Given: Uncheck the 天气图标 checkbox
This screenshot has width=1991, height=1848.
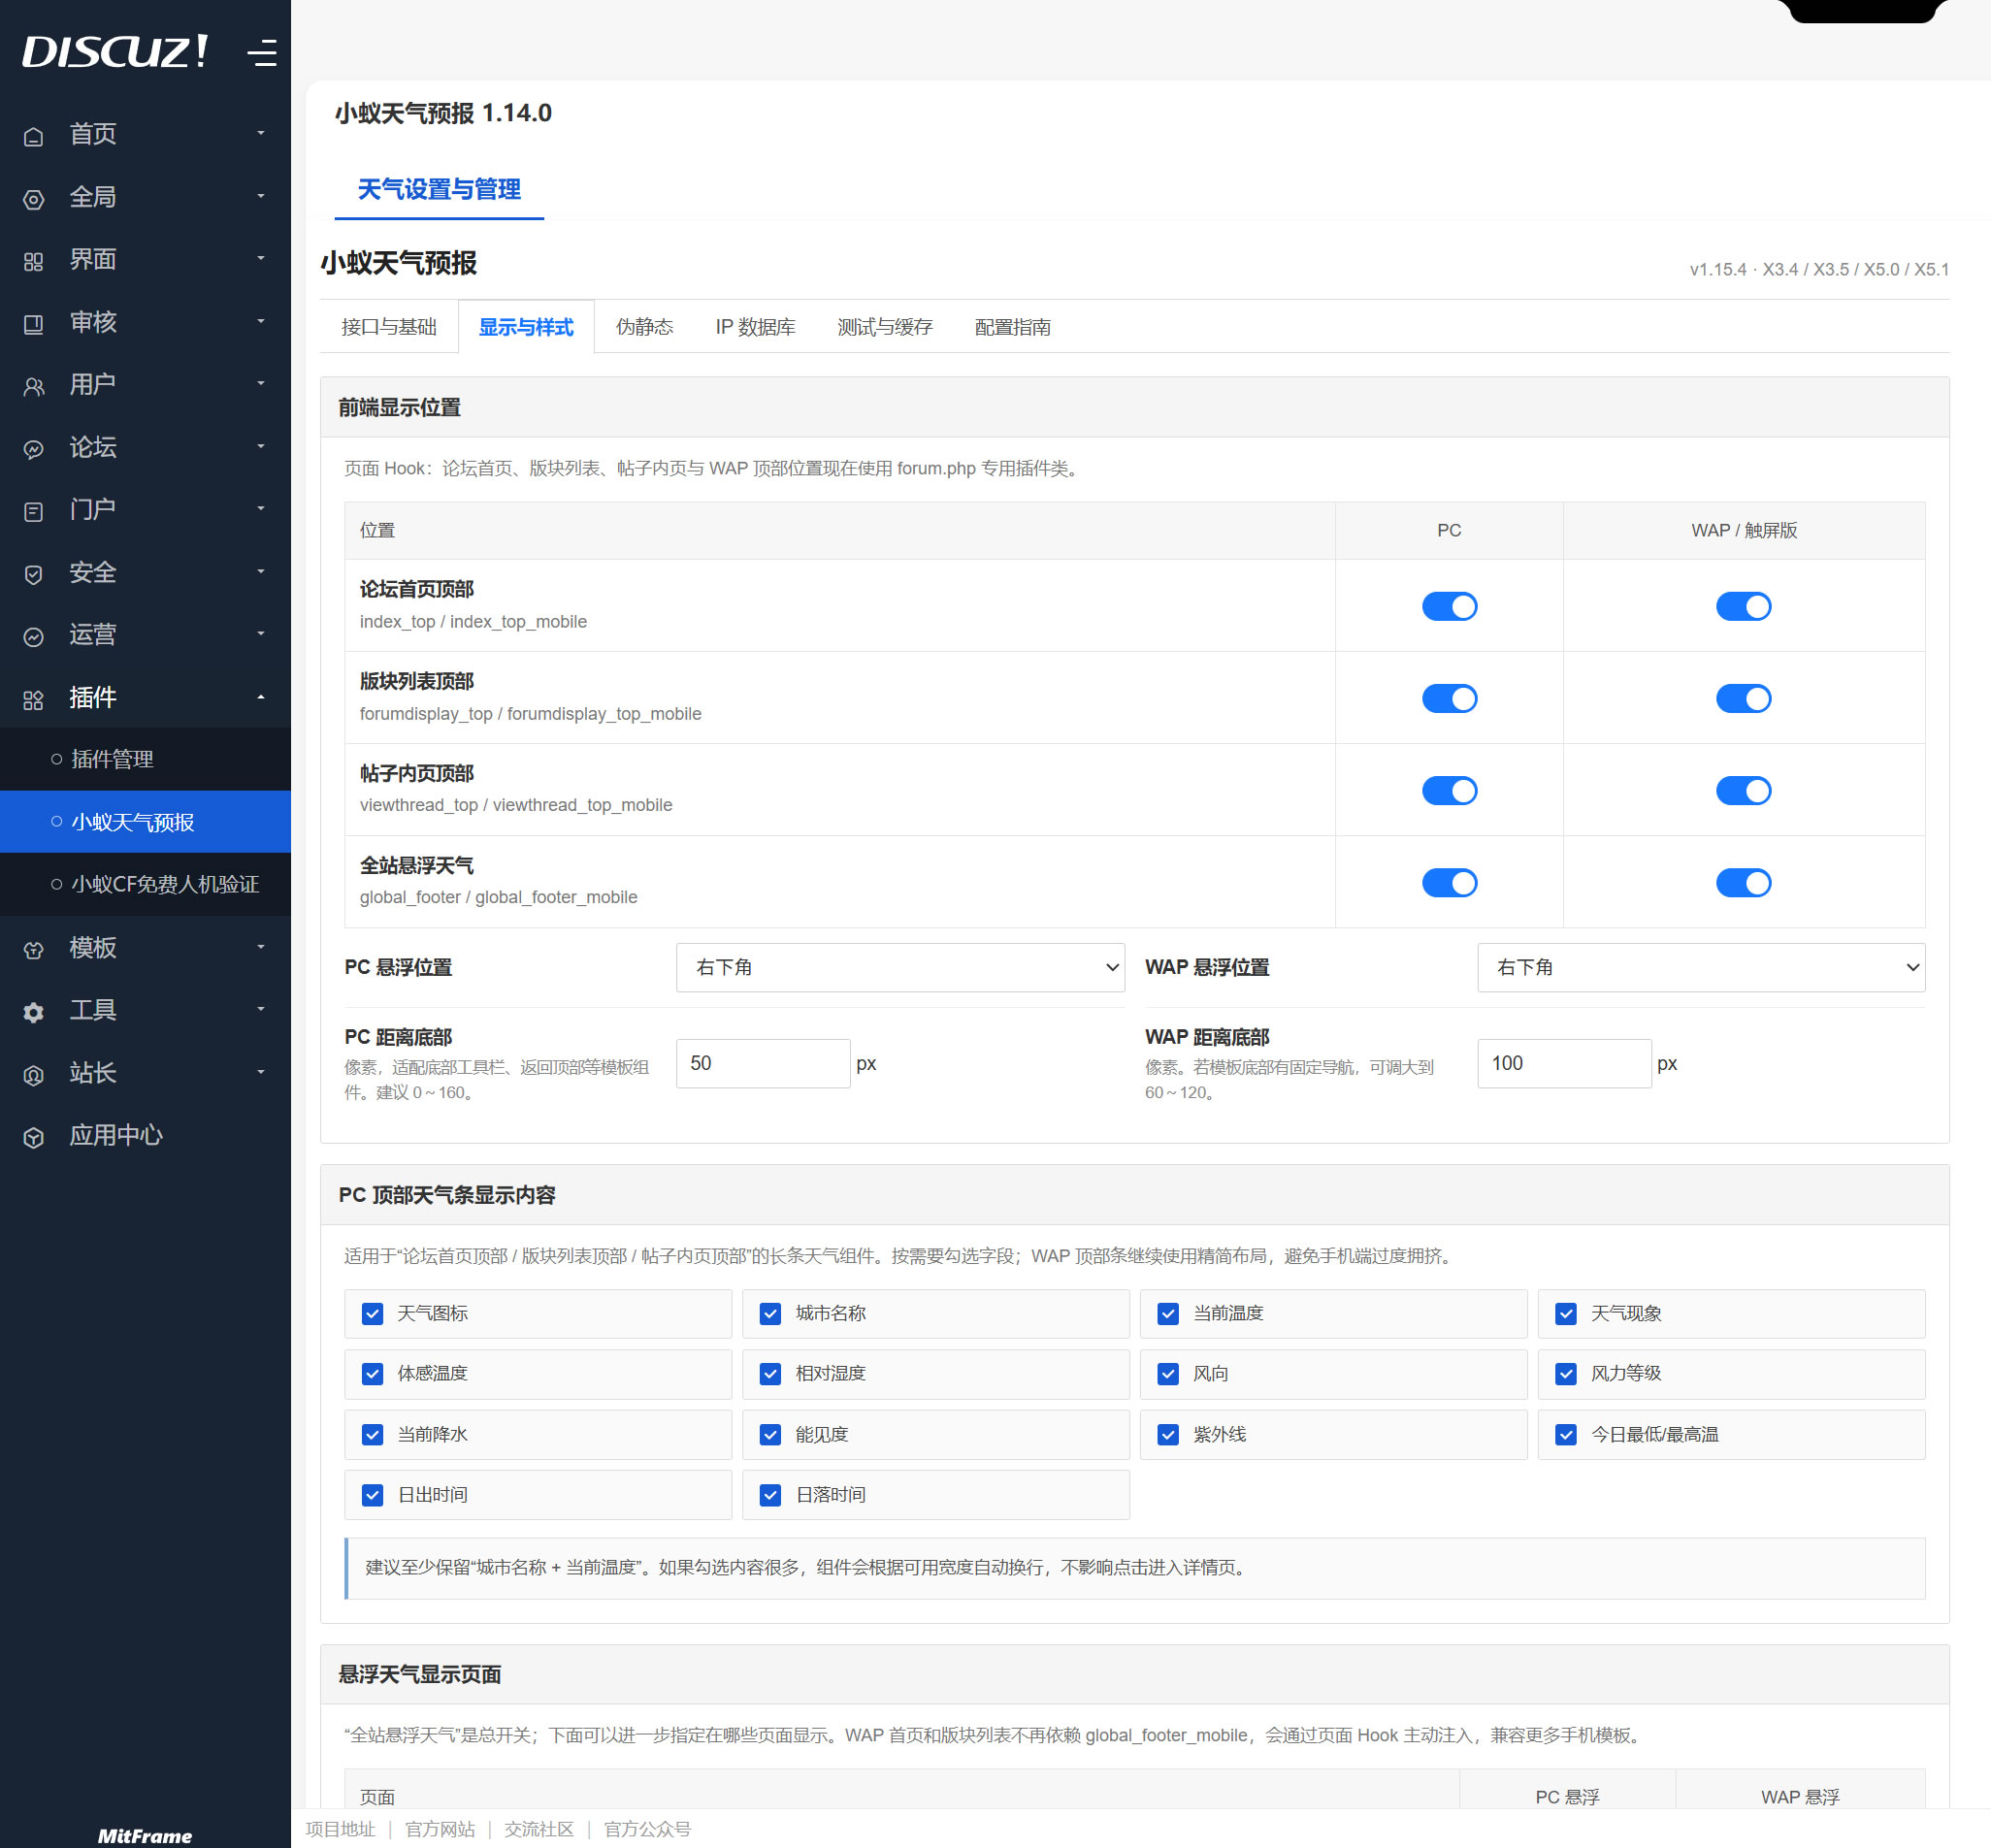Looking at the screenshot, I should pyautogui.click(x=372, y=1313).
